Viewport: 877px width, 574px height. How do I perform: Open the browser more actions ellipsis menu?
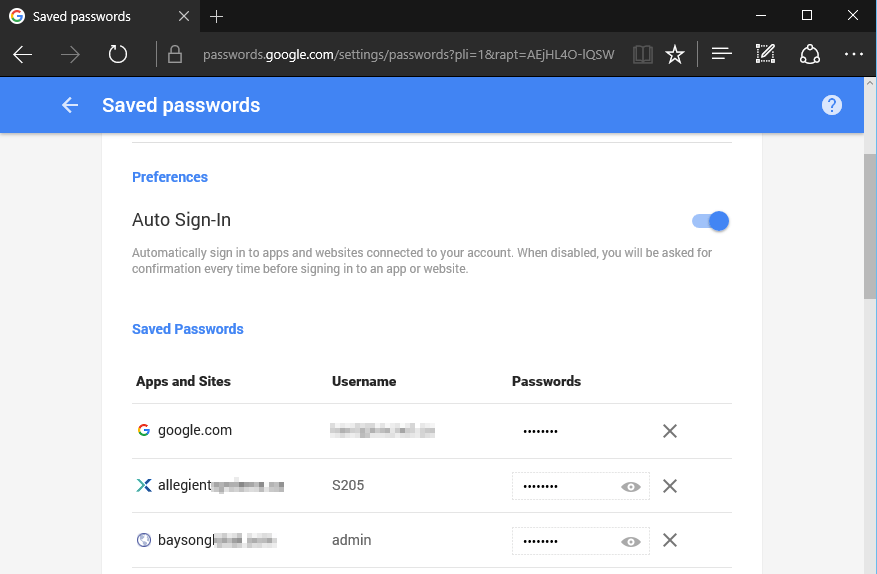pyautogui.click(x=853, y=54)
